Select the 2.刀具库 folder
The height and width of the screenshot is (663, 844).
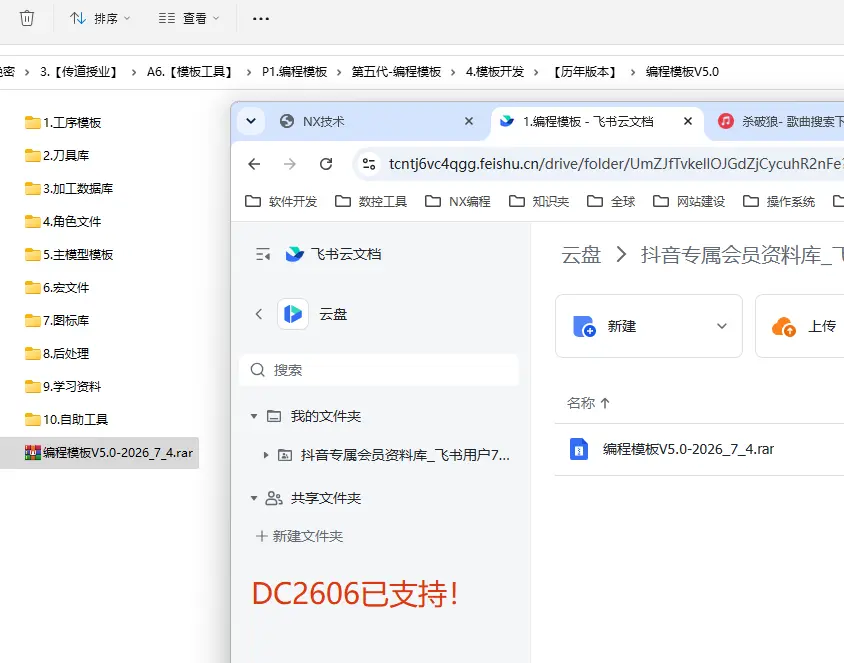(x=57, y=156)
